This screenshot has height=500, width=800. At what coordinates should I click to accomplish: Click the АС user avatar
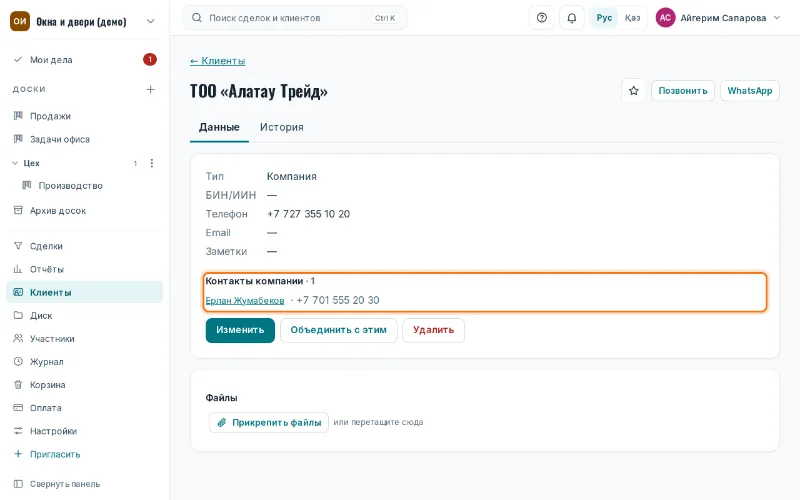(665, 18)
